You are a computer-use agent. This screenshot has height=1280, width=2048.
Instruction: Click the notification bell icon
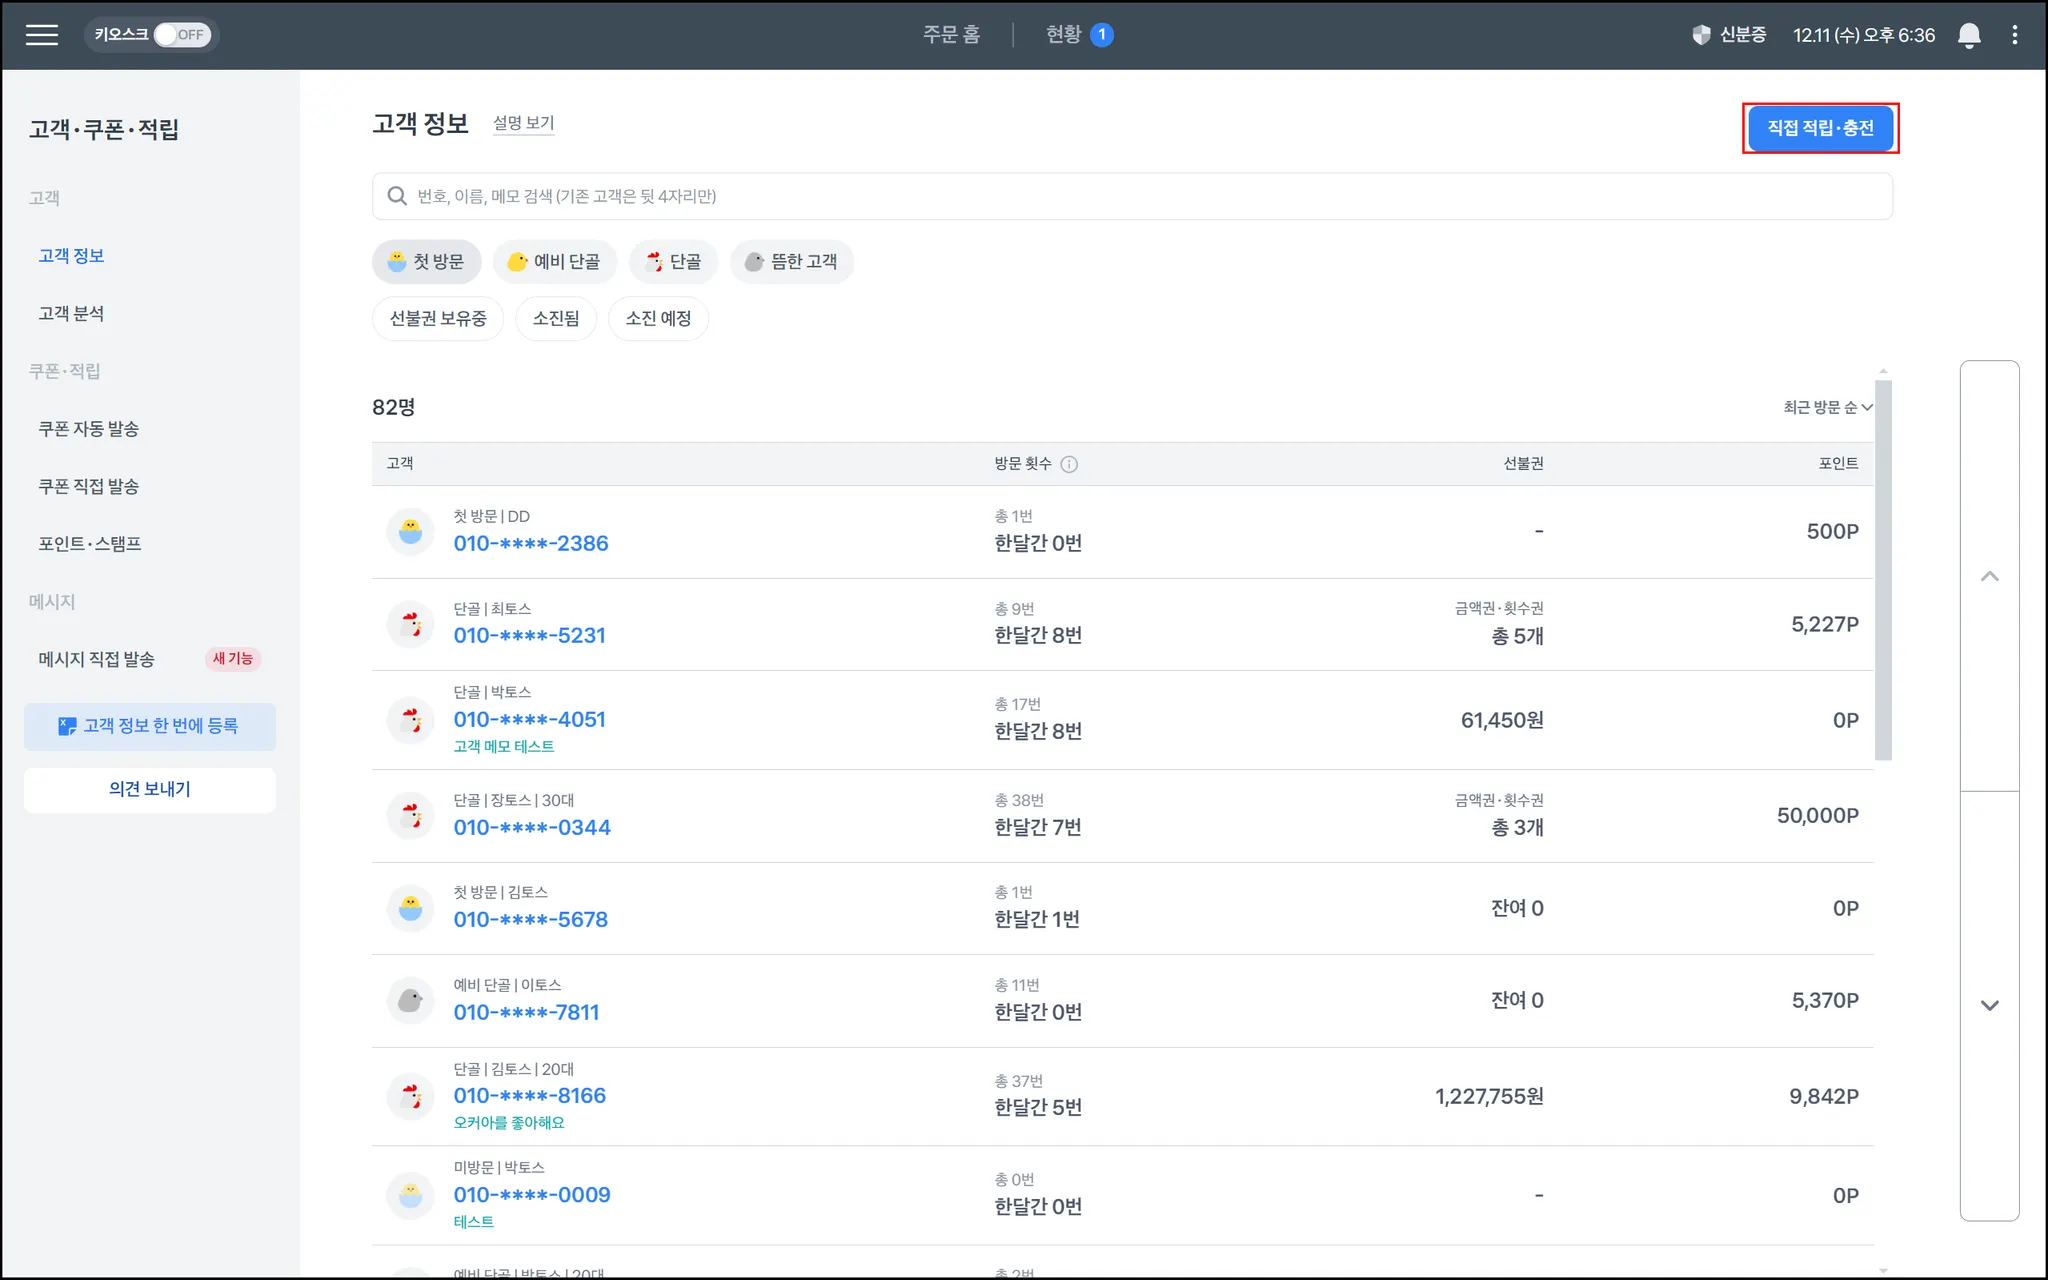(1968, 35)
